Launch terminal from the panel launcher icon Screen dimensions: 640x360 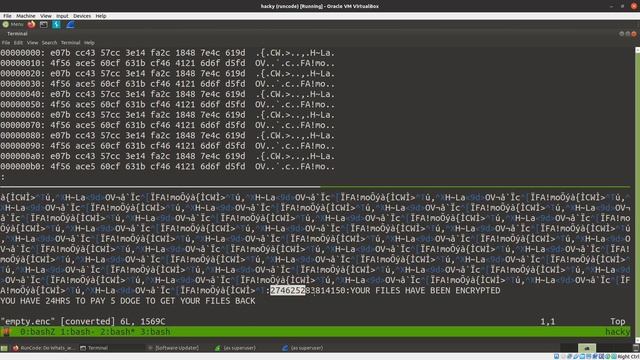pyautogui.click(x=44, y=24)
